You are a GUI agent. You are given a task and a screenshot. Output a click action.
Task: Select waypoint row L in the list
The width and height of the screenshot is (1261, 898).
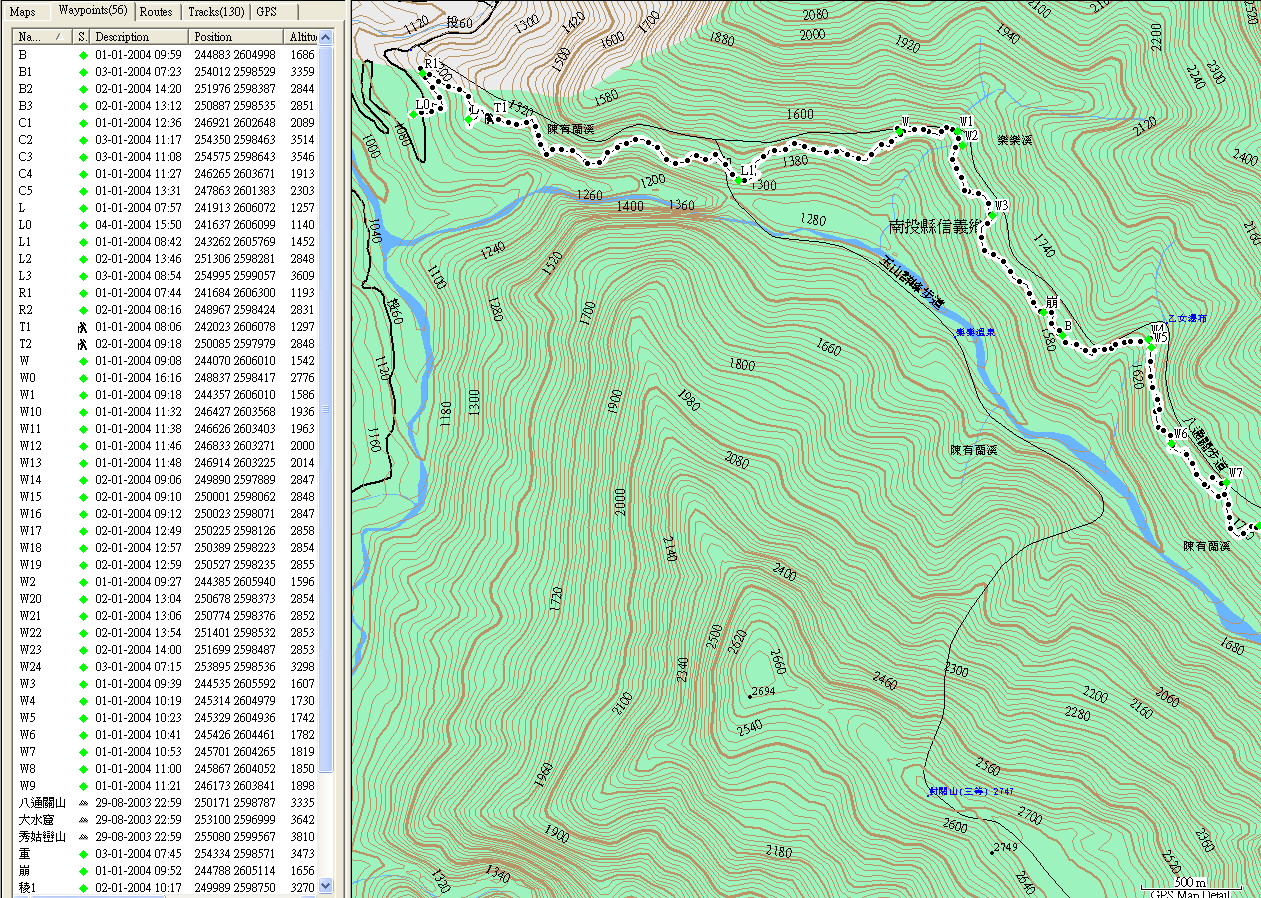[x=167, y=208]
